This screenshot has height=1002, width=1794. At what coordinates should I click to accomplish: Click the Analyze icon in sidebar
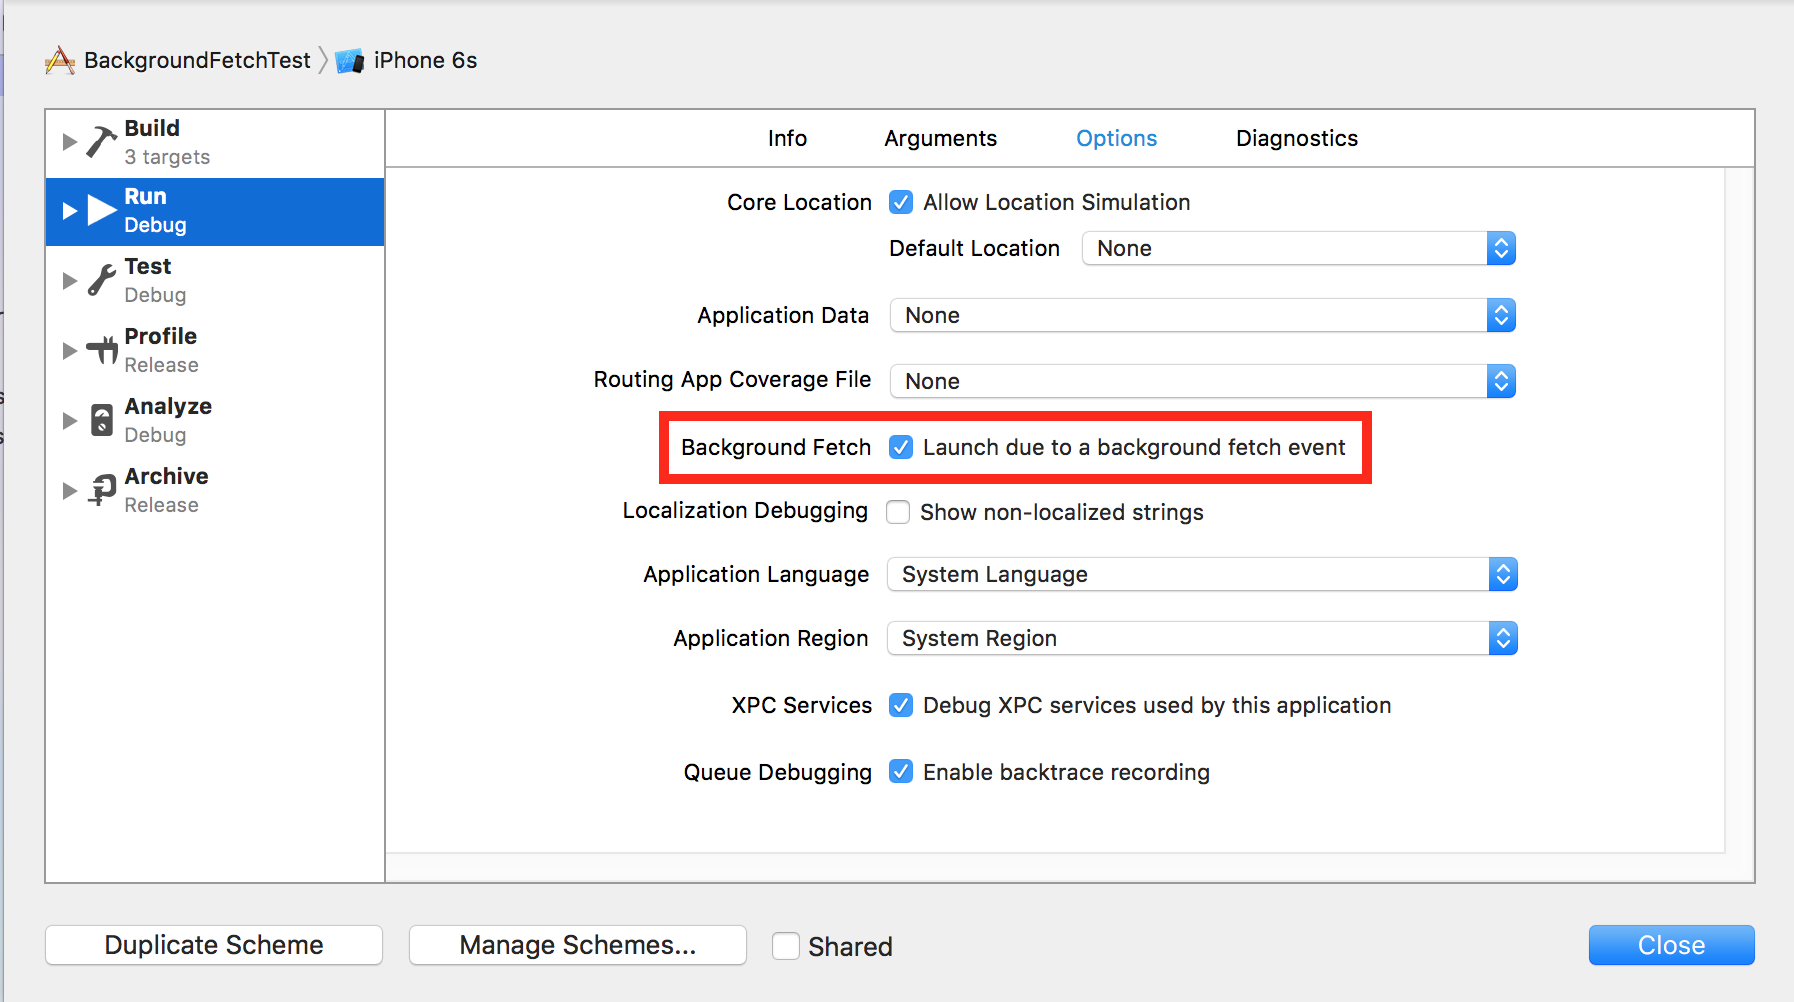(102, 420)
